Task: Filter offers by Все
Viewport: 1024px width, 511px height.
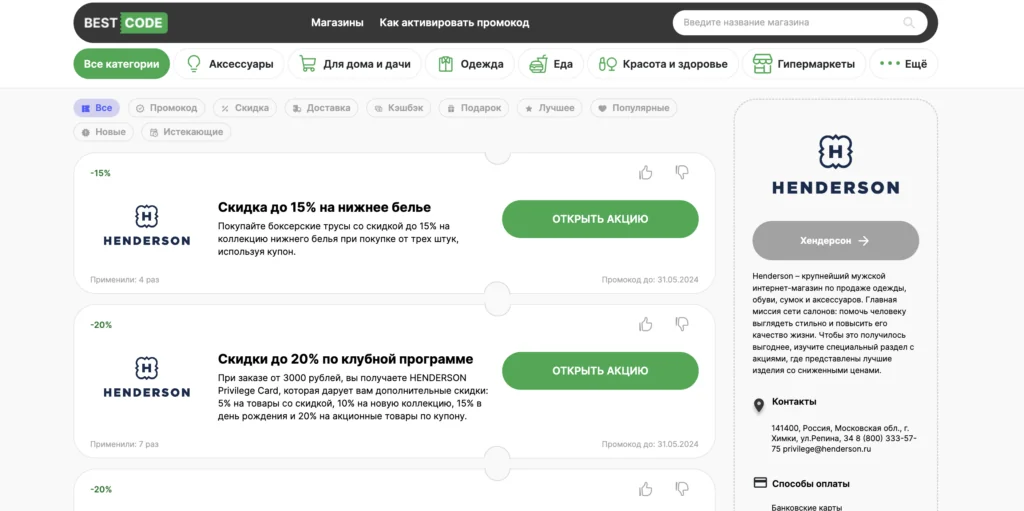Action: click(x=97, y=108)
